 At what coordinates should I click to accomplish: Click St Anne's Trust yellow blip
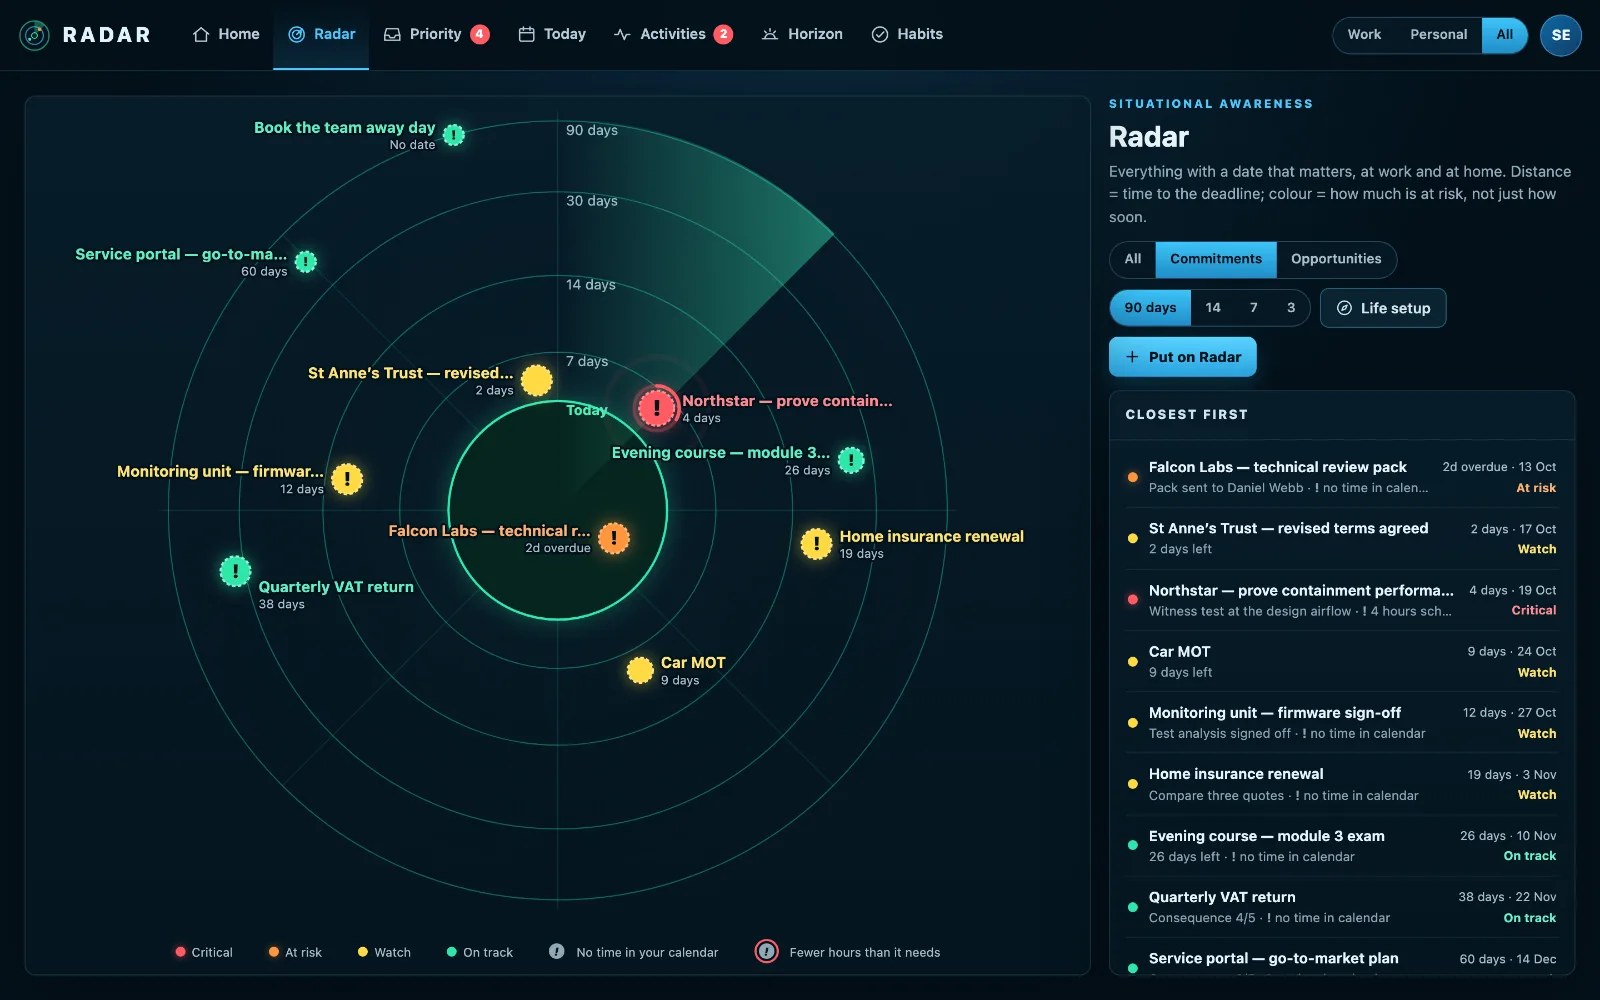(x=536, y=380)
